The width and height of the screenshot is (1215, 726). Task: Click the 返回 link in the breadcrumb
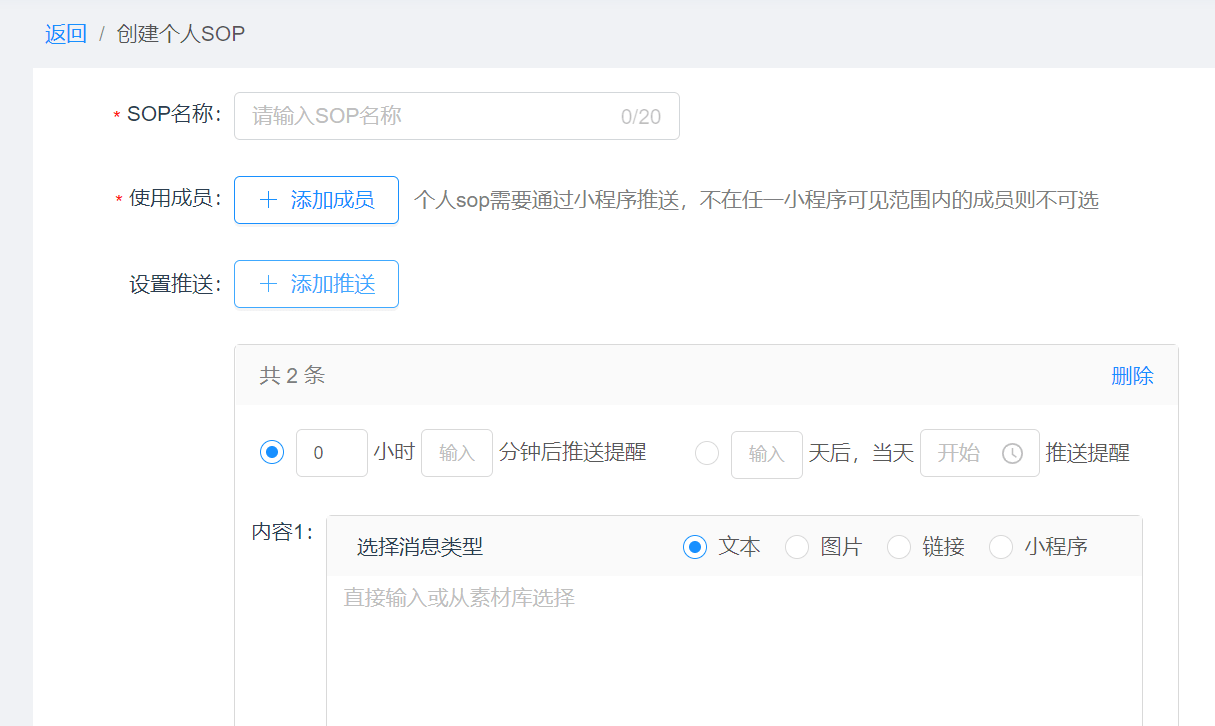[x=65, y=33]
